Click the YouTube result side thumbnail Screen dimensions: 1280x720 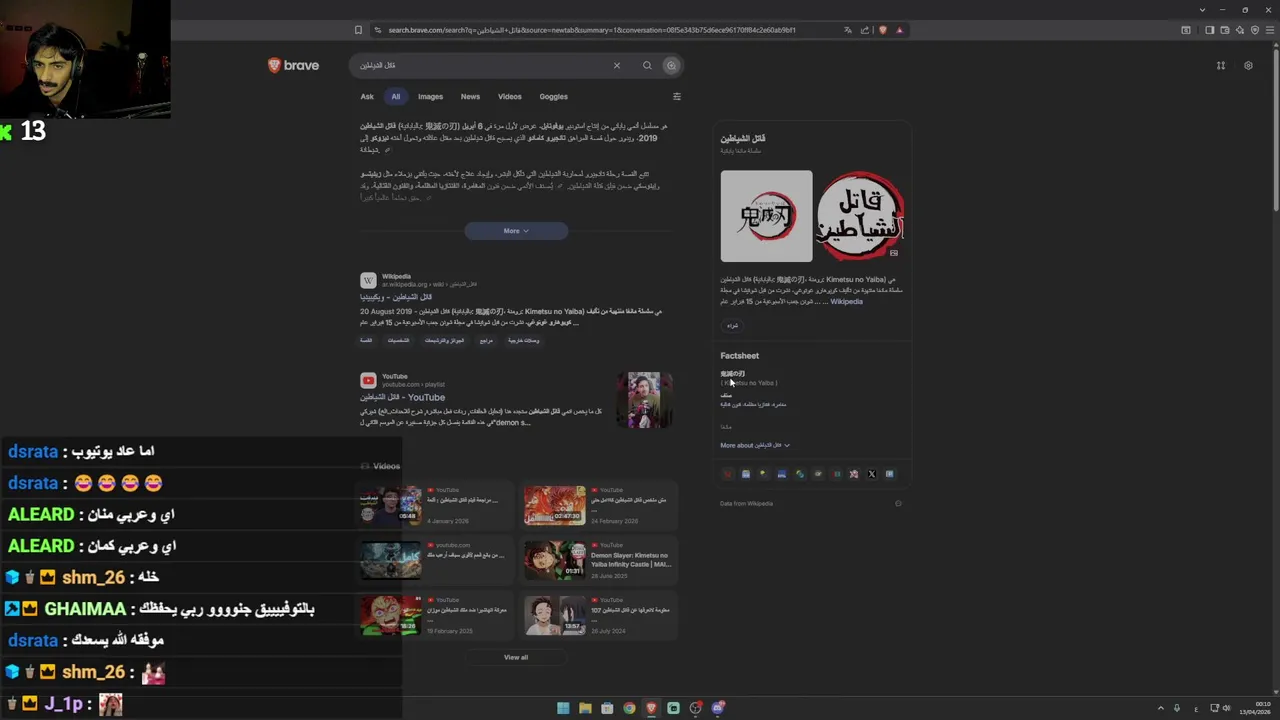click(x=644, y=400)
